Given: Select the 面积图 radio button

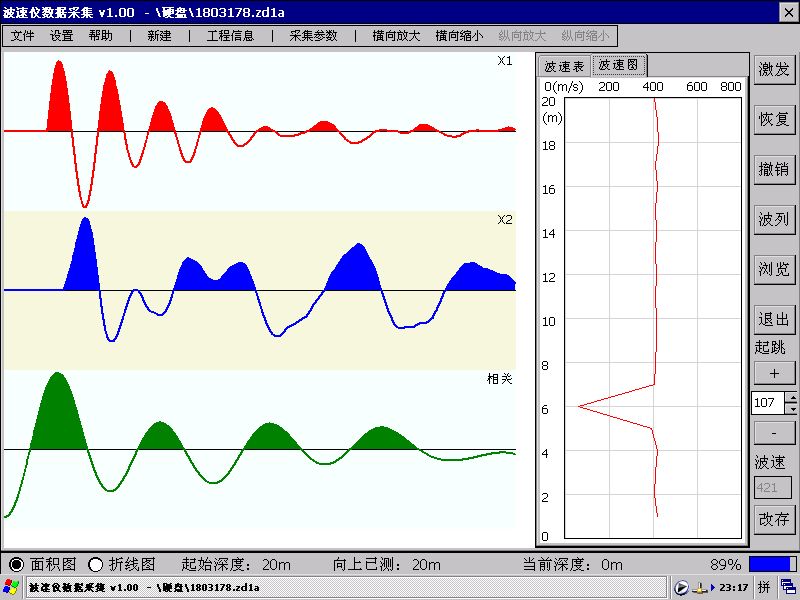Looking at the screenshot, I should [17, 564].
